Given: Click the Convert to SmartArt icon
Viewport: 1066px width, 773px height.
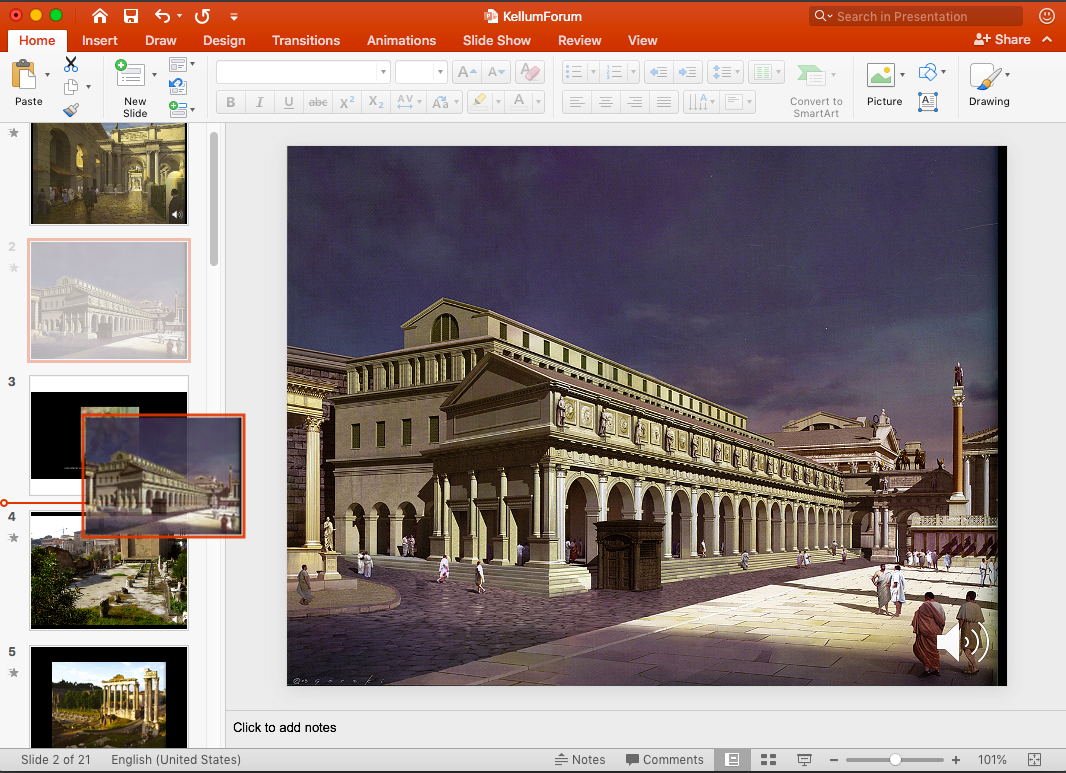Looking at the screenshot, I should (811, 75).
